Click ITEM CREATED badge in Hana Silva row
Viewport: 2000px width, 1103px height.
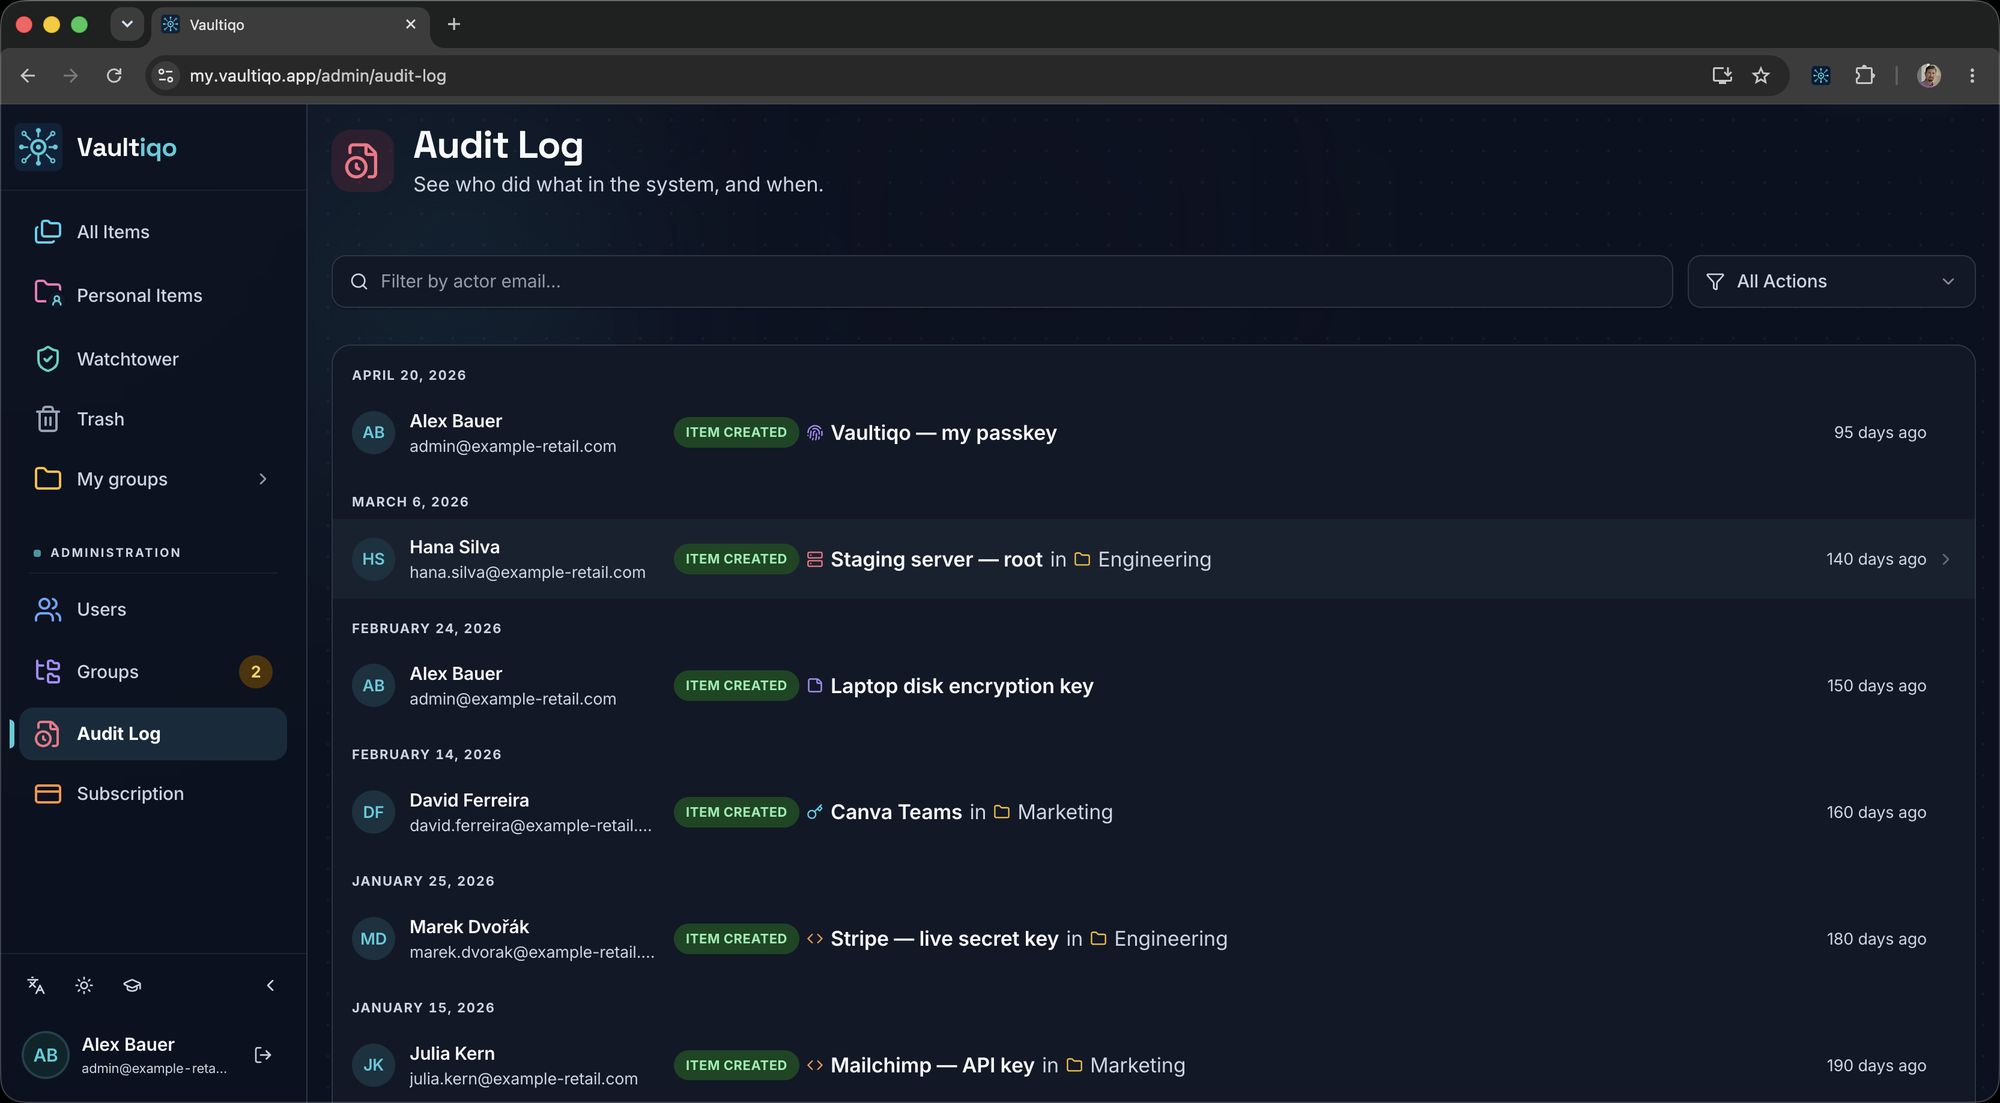coord(736,560)
